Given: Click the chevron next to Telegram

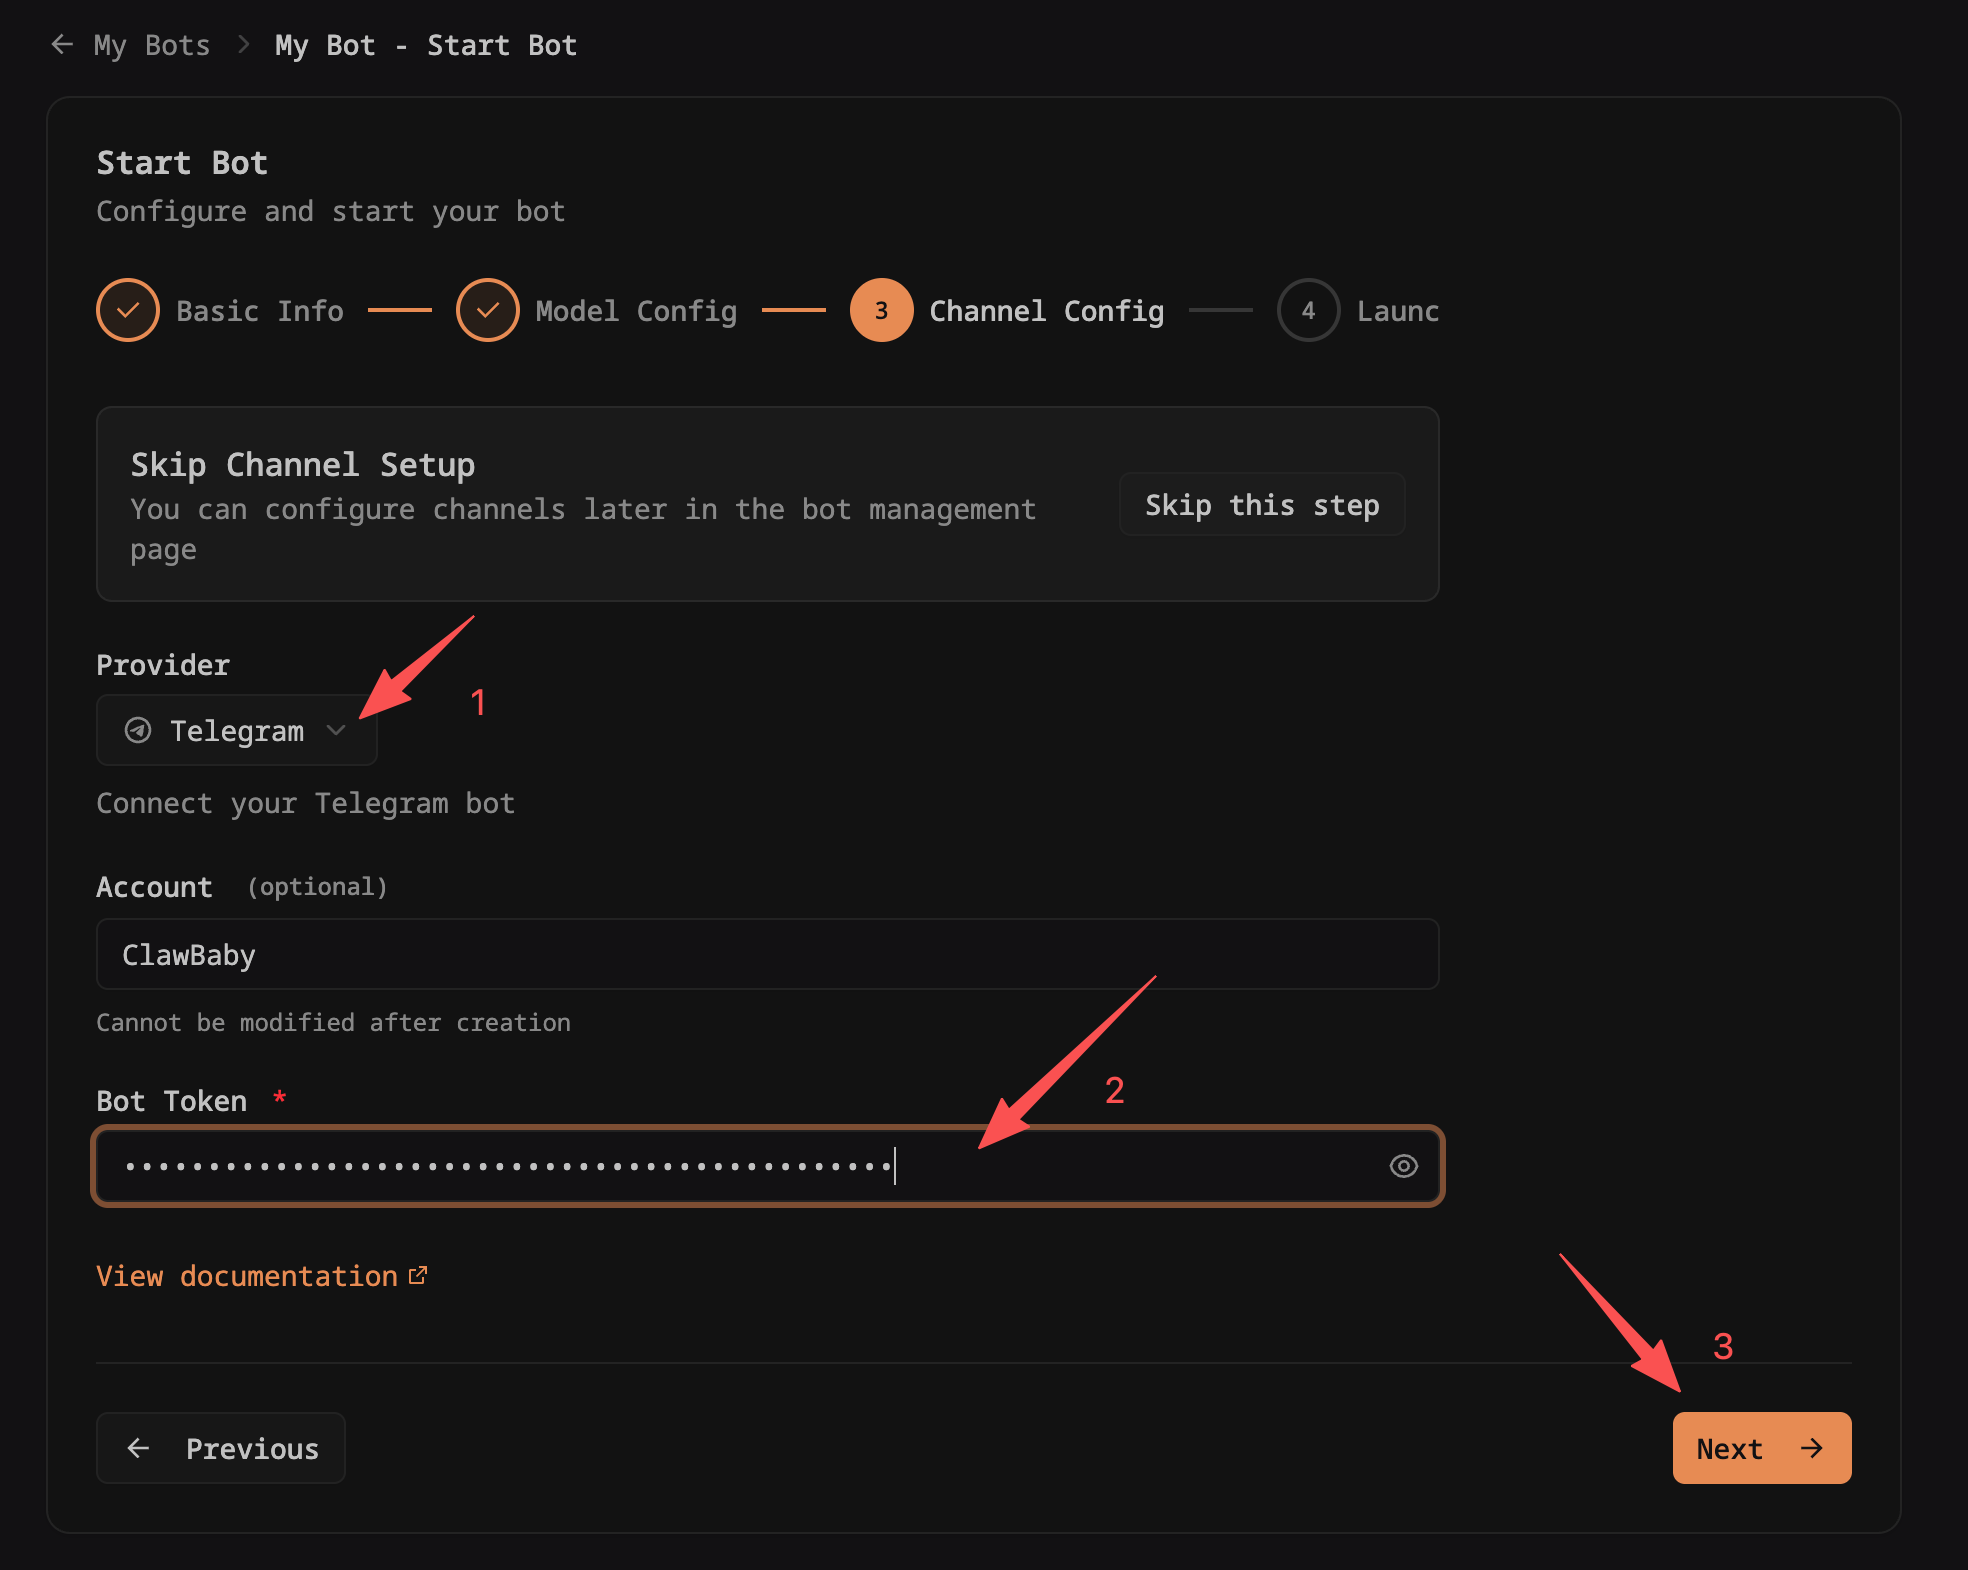Looking at the screenshot, I should [336, 730].
